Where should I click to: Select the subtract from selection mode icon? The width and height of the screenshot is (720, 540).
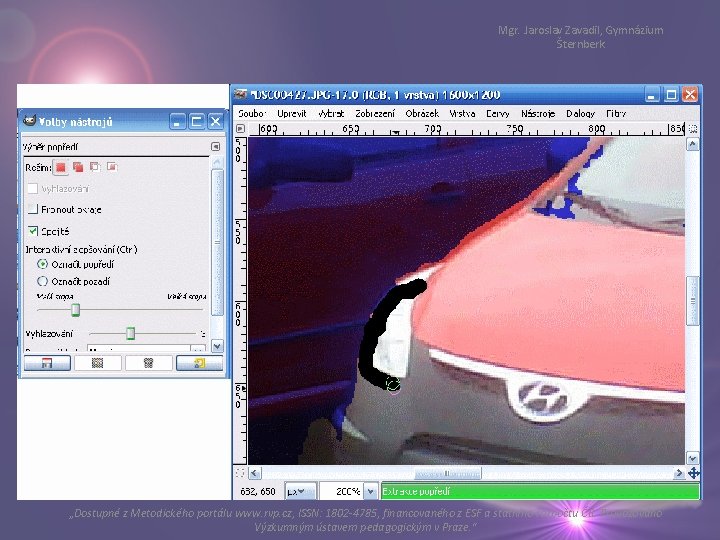[x=95, y=167]
